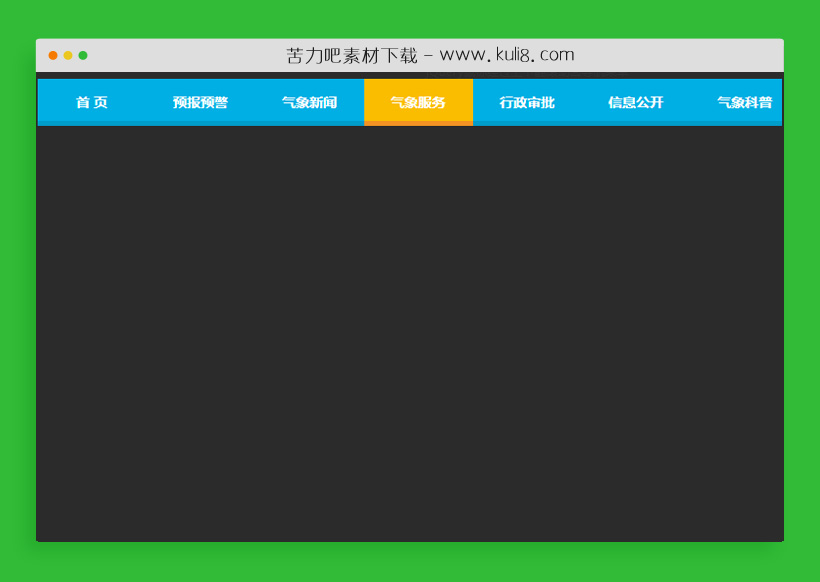Select 预报预警 in the navigation bar
The width and height of the screenshot is (820, 582).
[200, 102]
